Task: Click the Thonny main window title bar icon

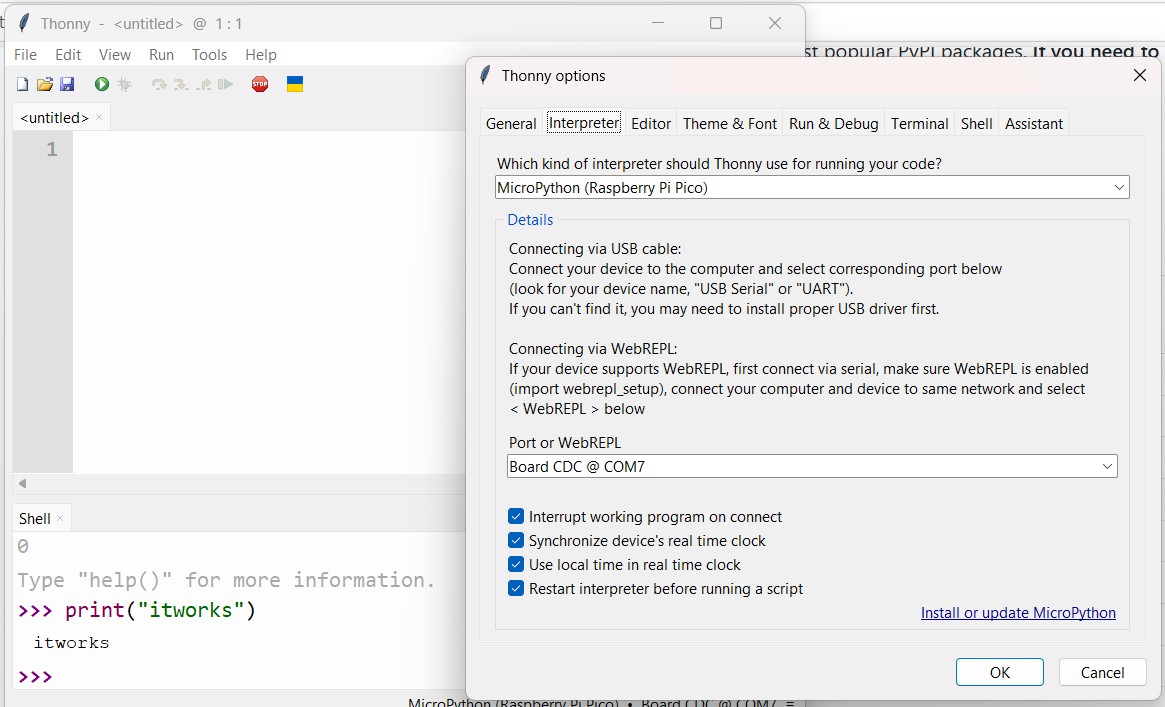Action: [x=24, y=23]
